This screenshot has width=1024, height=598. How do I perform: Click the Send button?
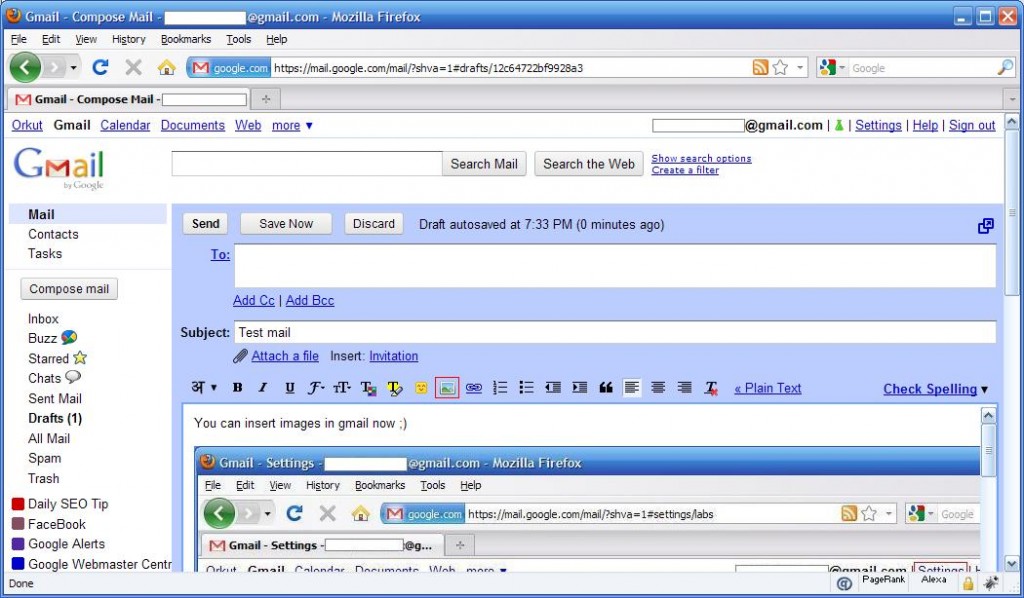pyautogui.click(x=206, y=224)
